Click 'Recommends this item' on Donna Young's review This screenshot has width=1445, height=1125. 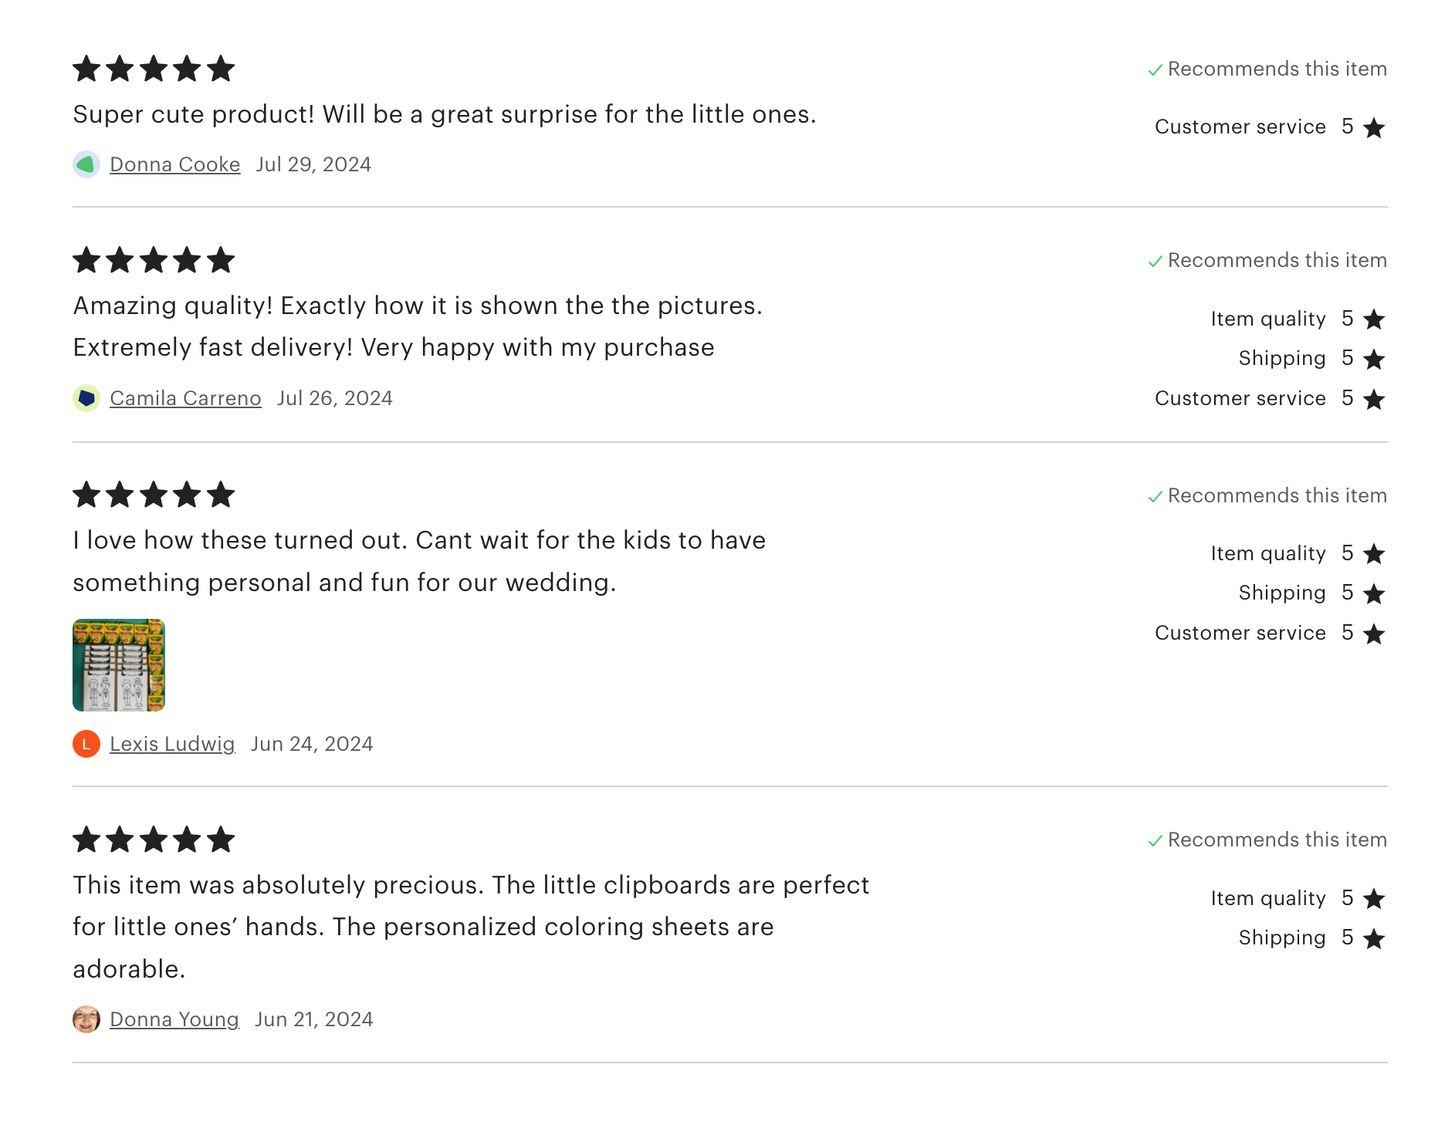pyautogui.click(x=1276, y=840)
